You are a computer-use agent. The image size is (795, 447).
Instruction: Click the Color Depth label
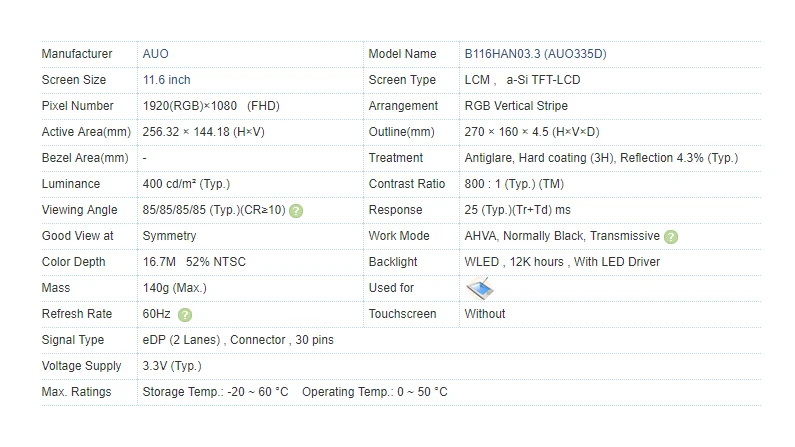click(x=74, y=262)
